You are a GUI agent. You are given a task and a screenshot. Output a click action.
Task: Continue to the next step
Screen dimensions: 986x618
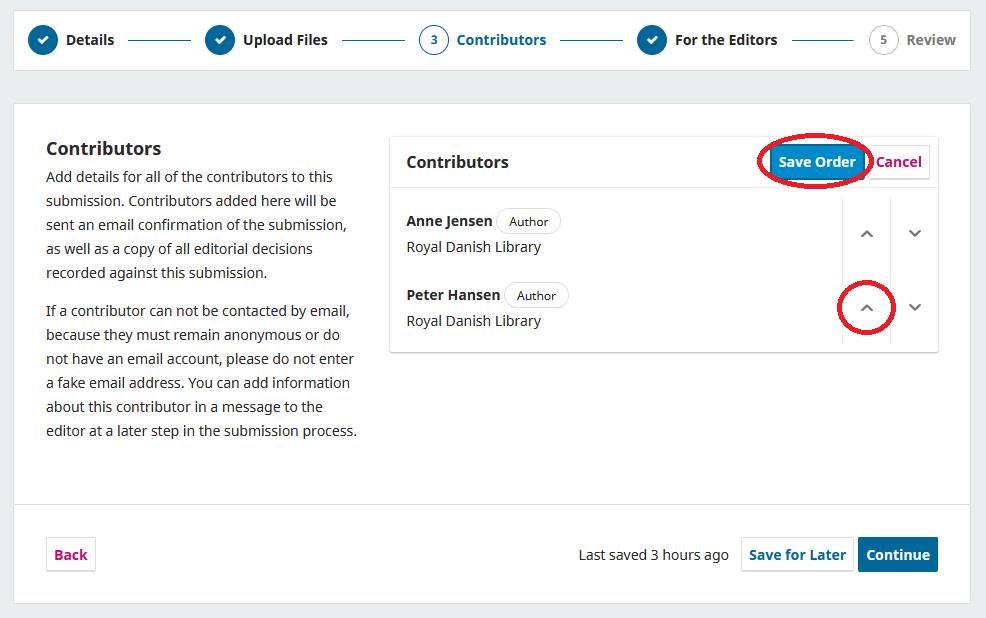897,554
